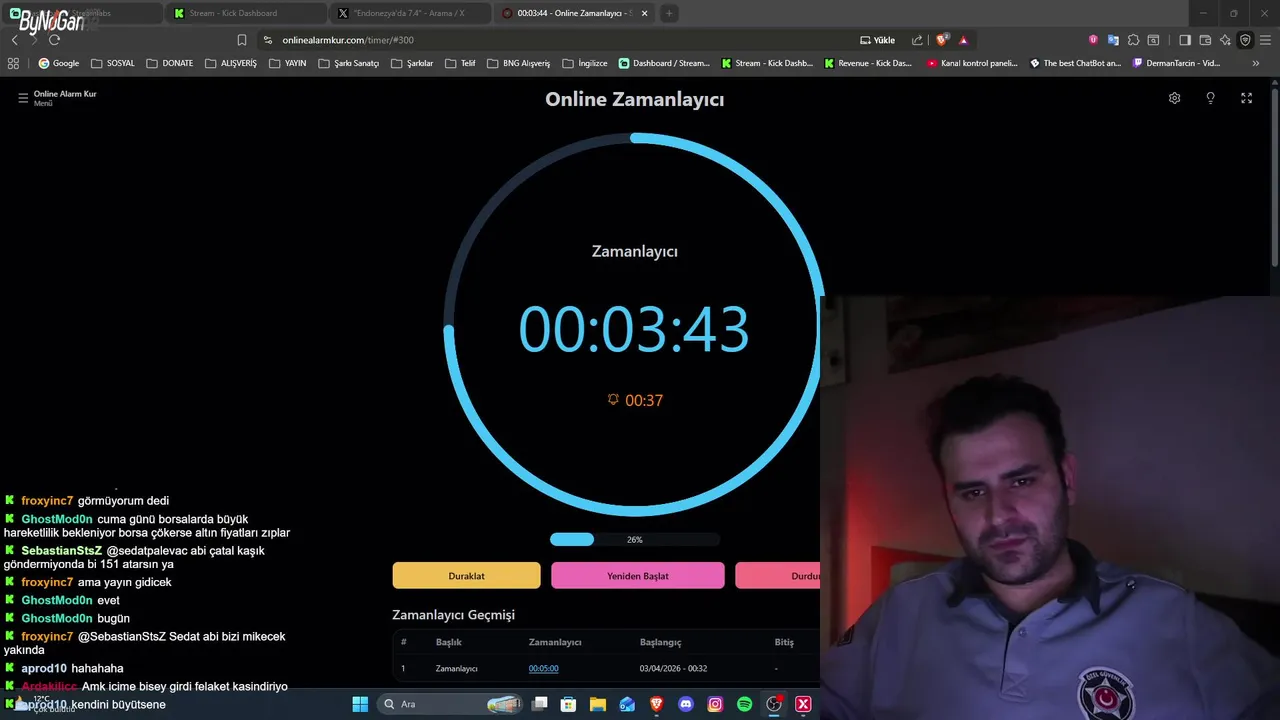
Task: Launch Microsoft Store from taskbar
Action: 568,704
